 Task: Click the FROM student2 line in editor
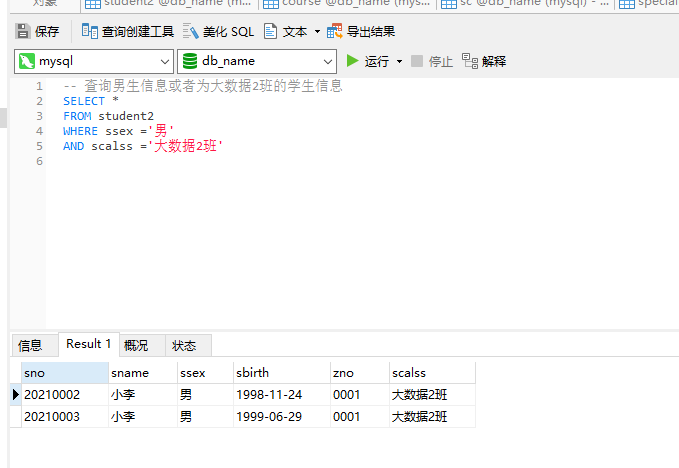click(108, 116)
